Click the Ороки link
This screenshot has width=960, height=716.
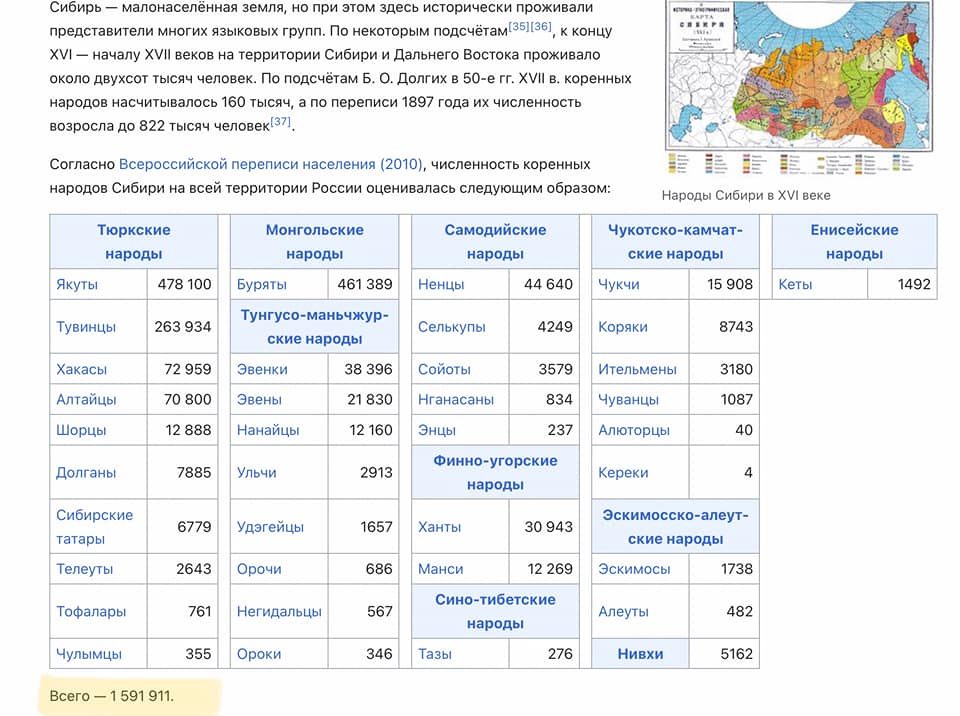tap(259, 654)
